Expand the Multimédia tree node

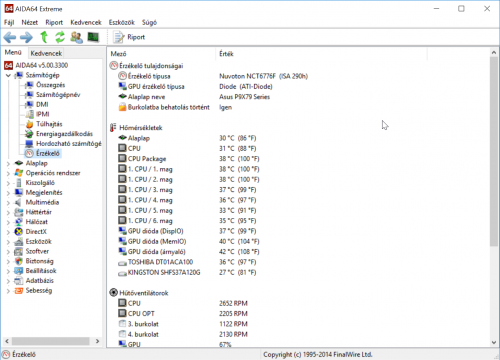pyautogui.click(x=8, y=202)
